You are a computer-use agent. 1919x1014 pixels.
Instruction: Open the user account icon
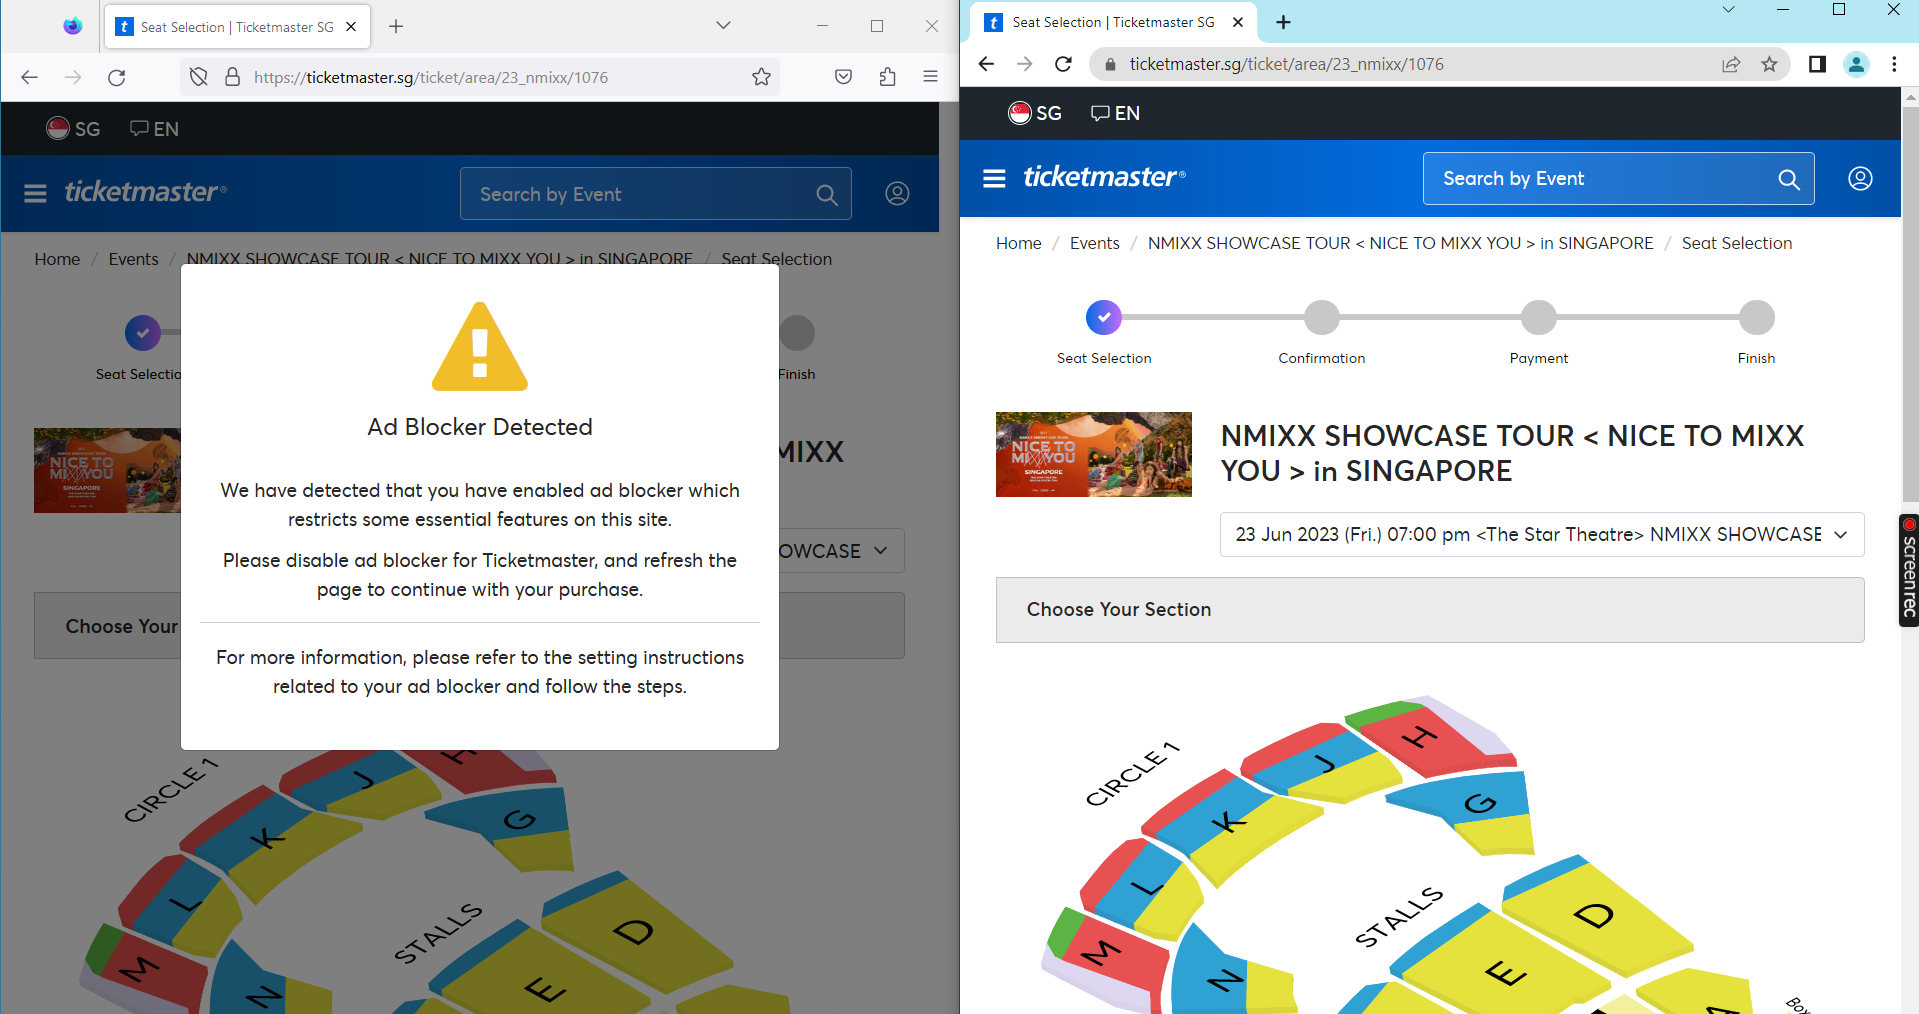click(x=1859, y=178)
